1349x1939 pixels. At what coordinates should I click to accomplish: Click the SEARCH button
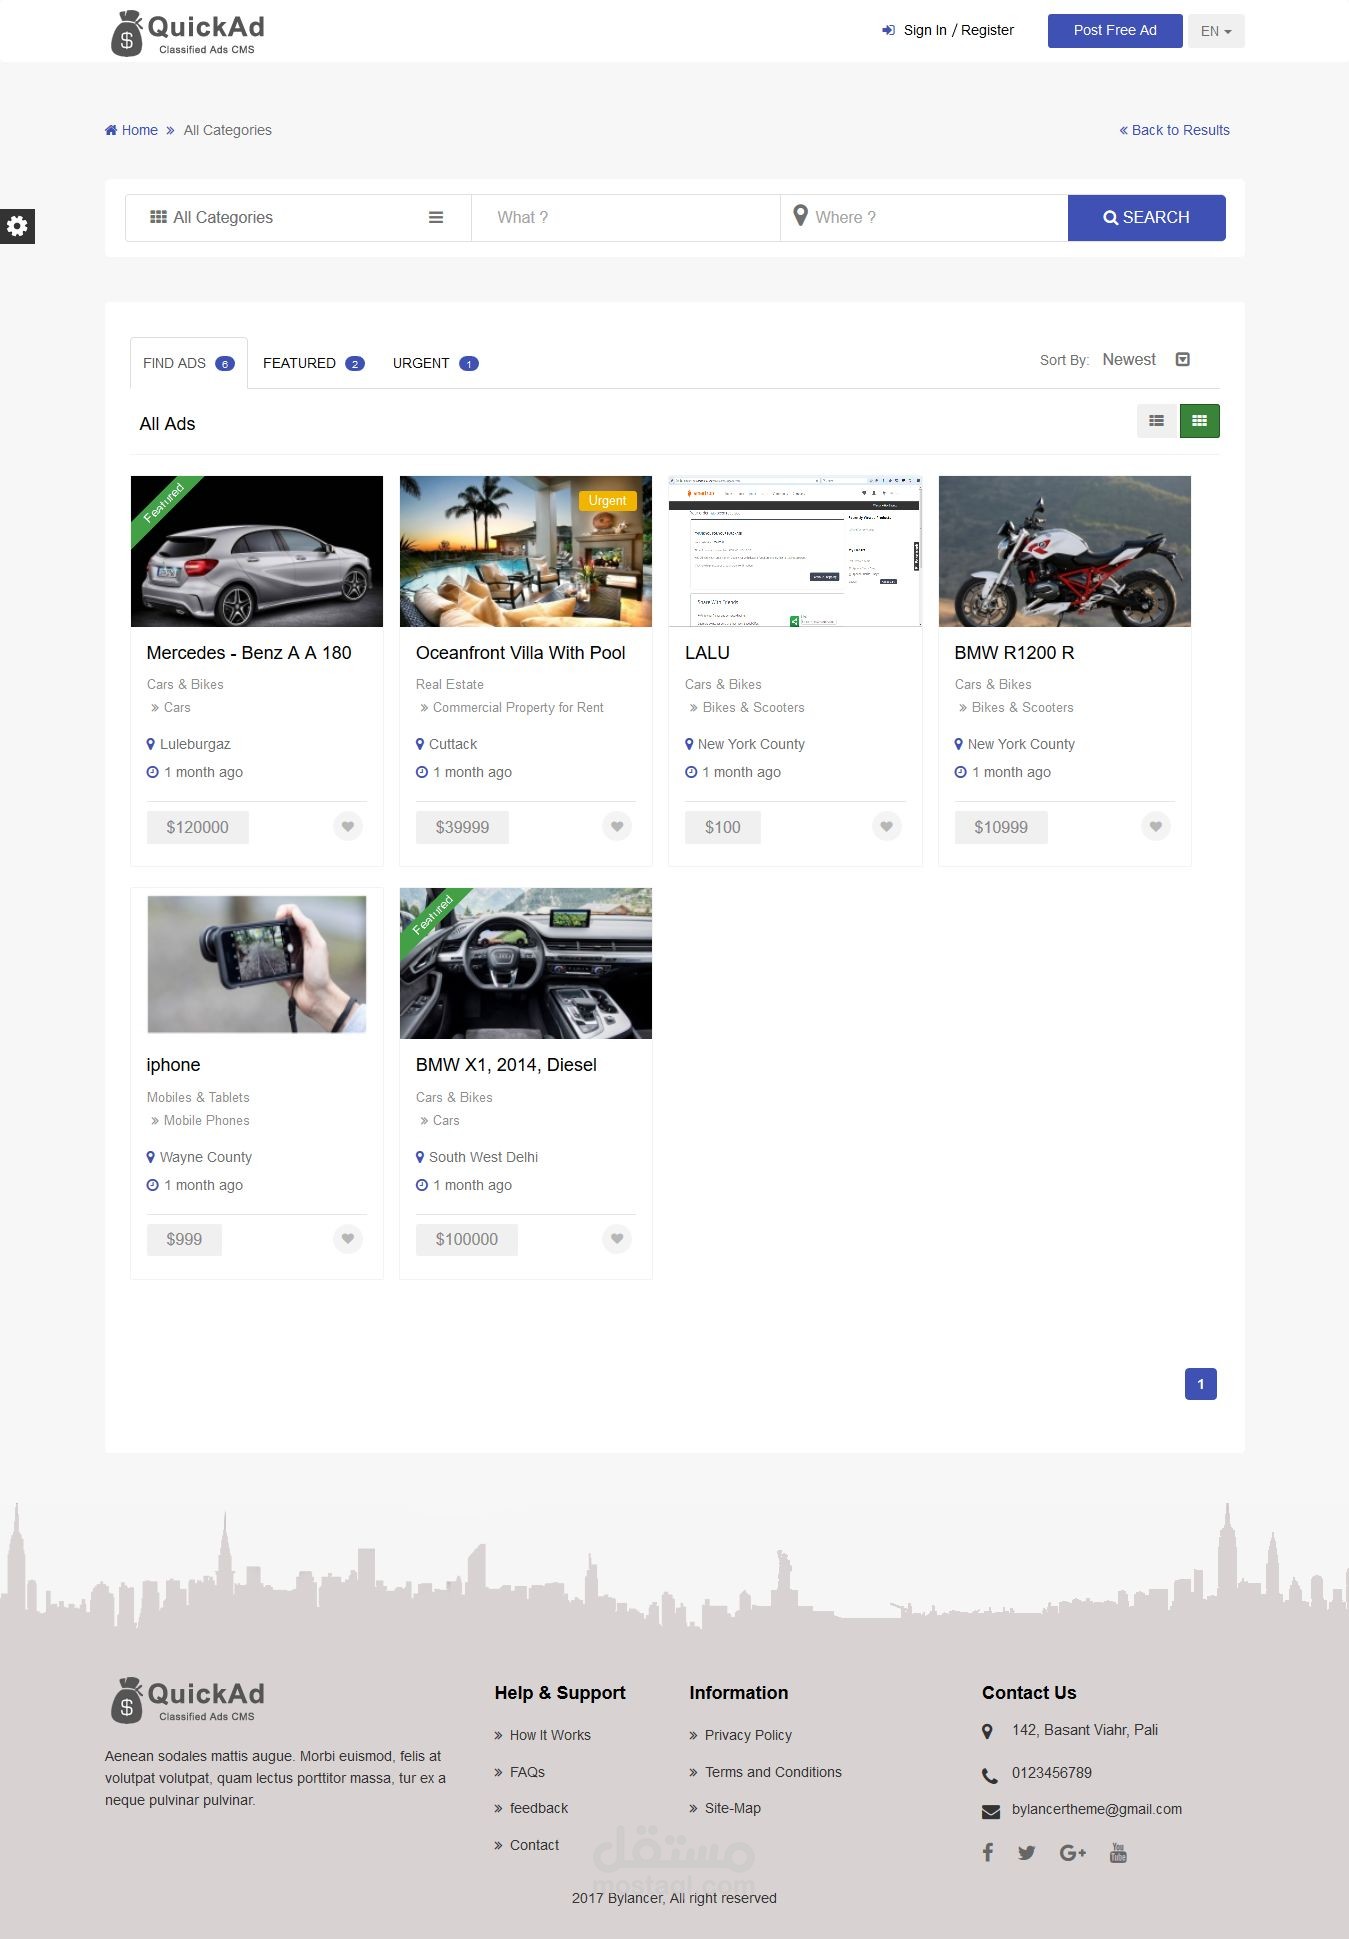point(1146,218)
